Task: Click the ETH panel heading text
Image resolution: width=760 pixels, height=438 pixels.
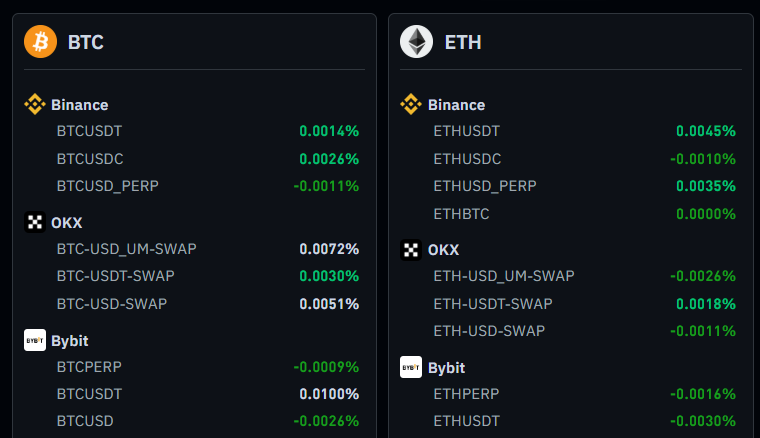Action: click(x=463, y=42)
